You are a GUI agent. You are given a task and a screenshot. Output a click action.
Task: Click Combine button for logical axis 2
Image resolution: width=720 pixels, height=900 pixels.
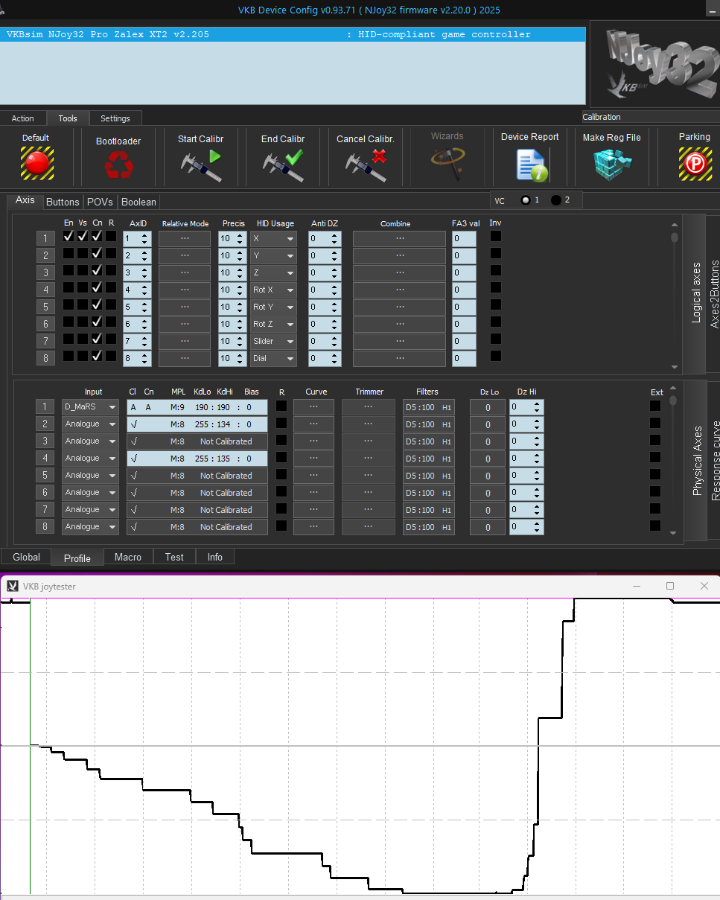(399, 256)
